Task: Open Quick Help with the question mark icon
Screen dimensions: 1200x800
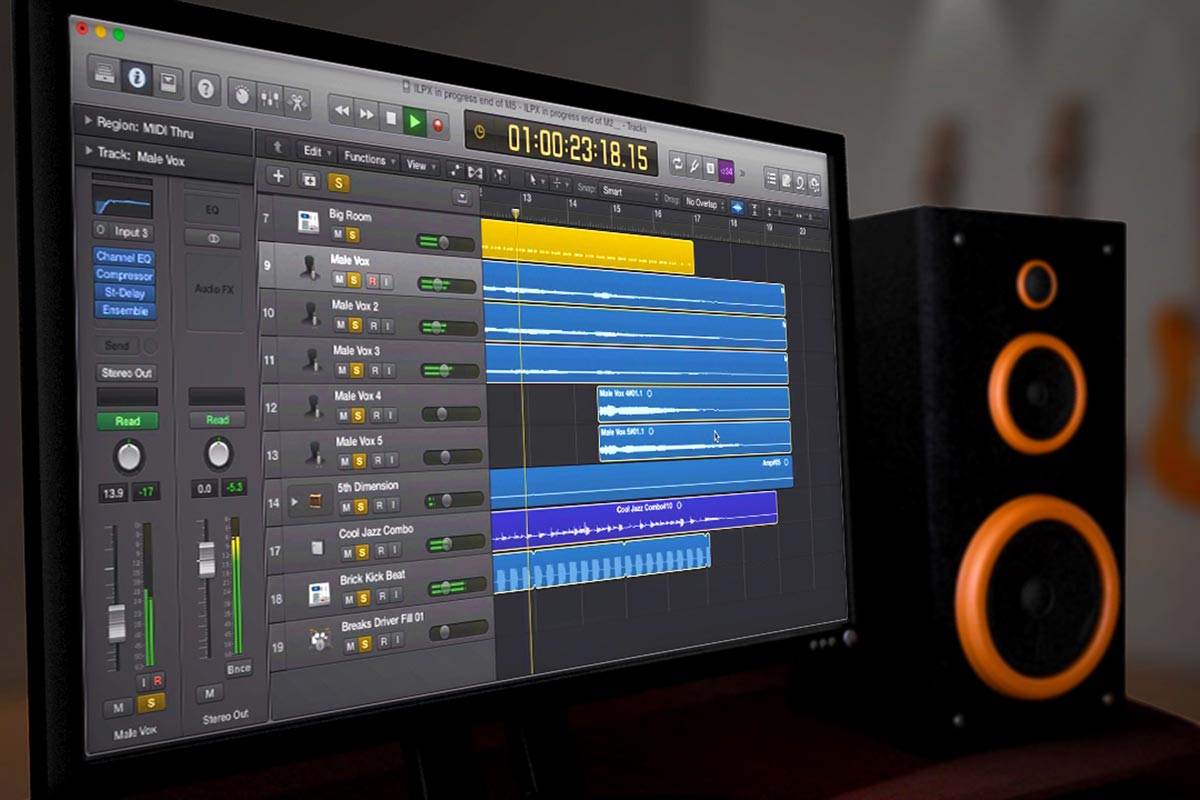Action: click(207, 89)
